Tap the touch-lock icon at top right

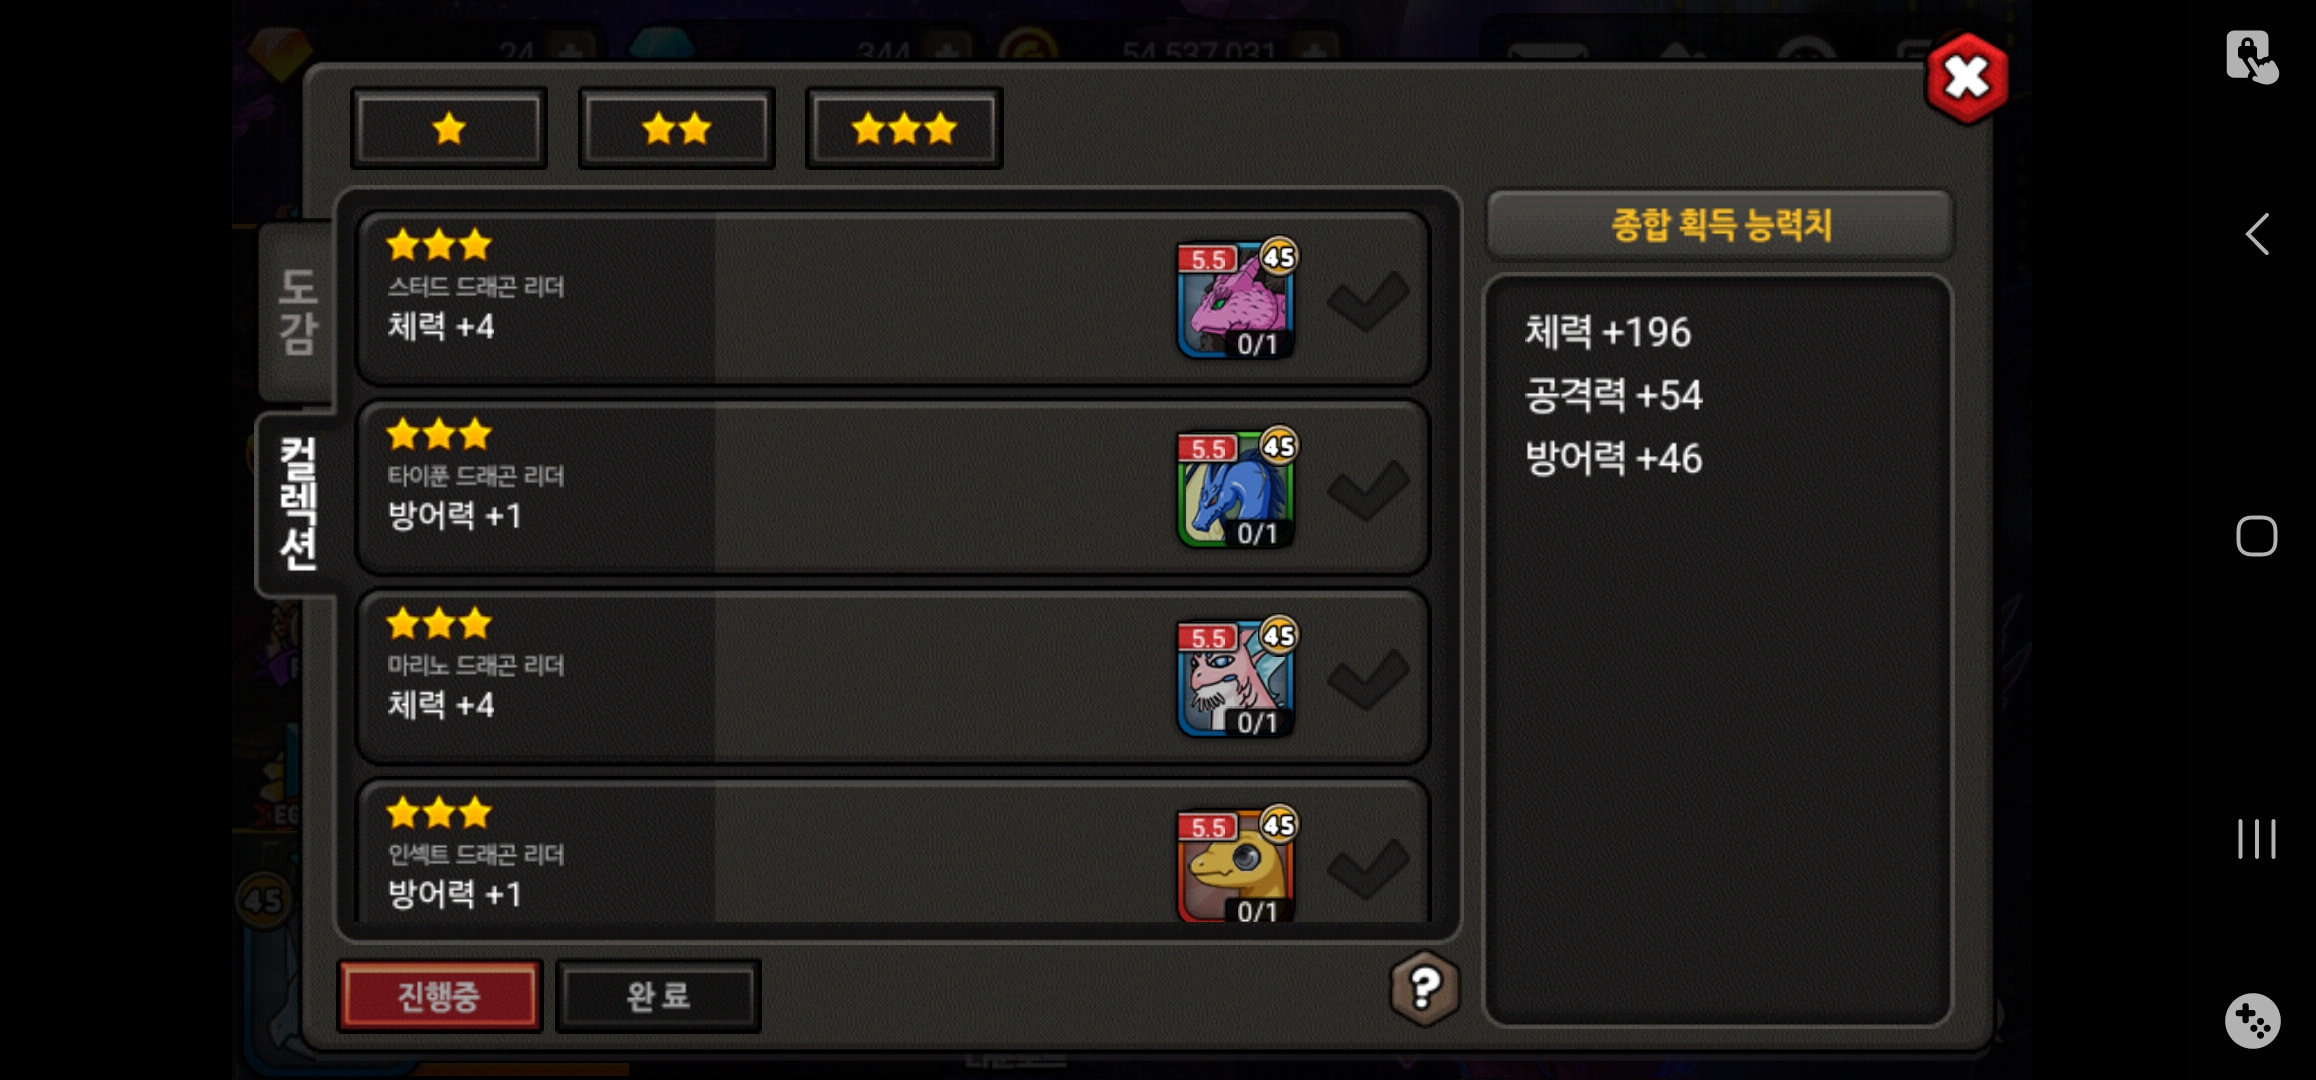click(x=2251, y=57)
